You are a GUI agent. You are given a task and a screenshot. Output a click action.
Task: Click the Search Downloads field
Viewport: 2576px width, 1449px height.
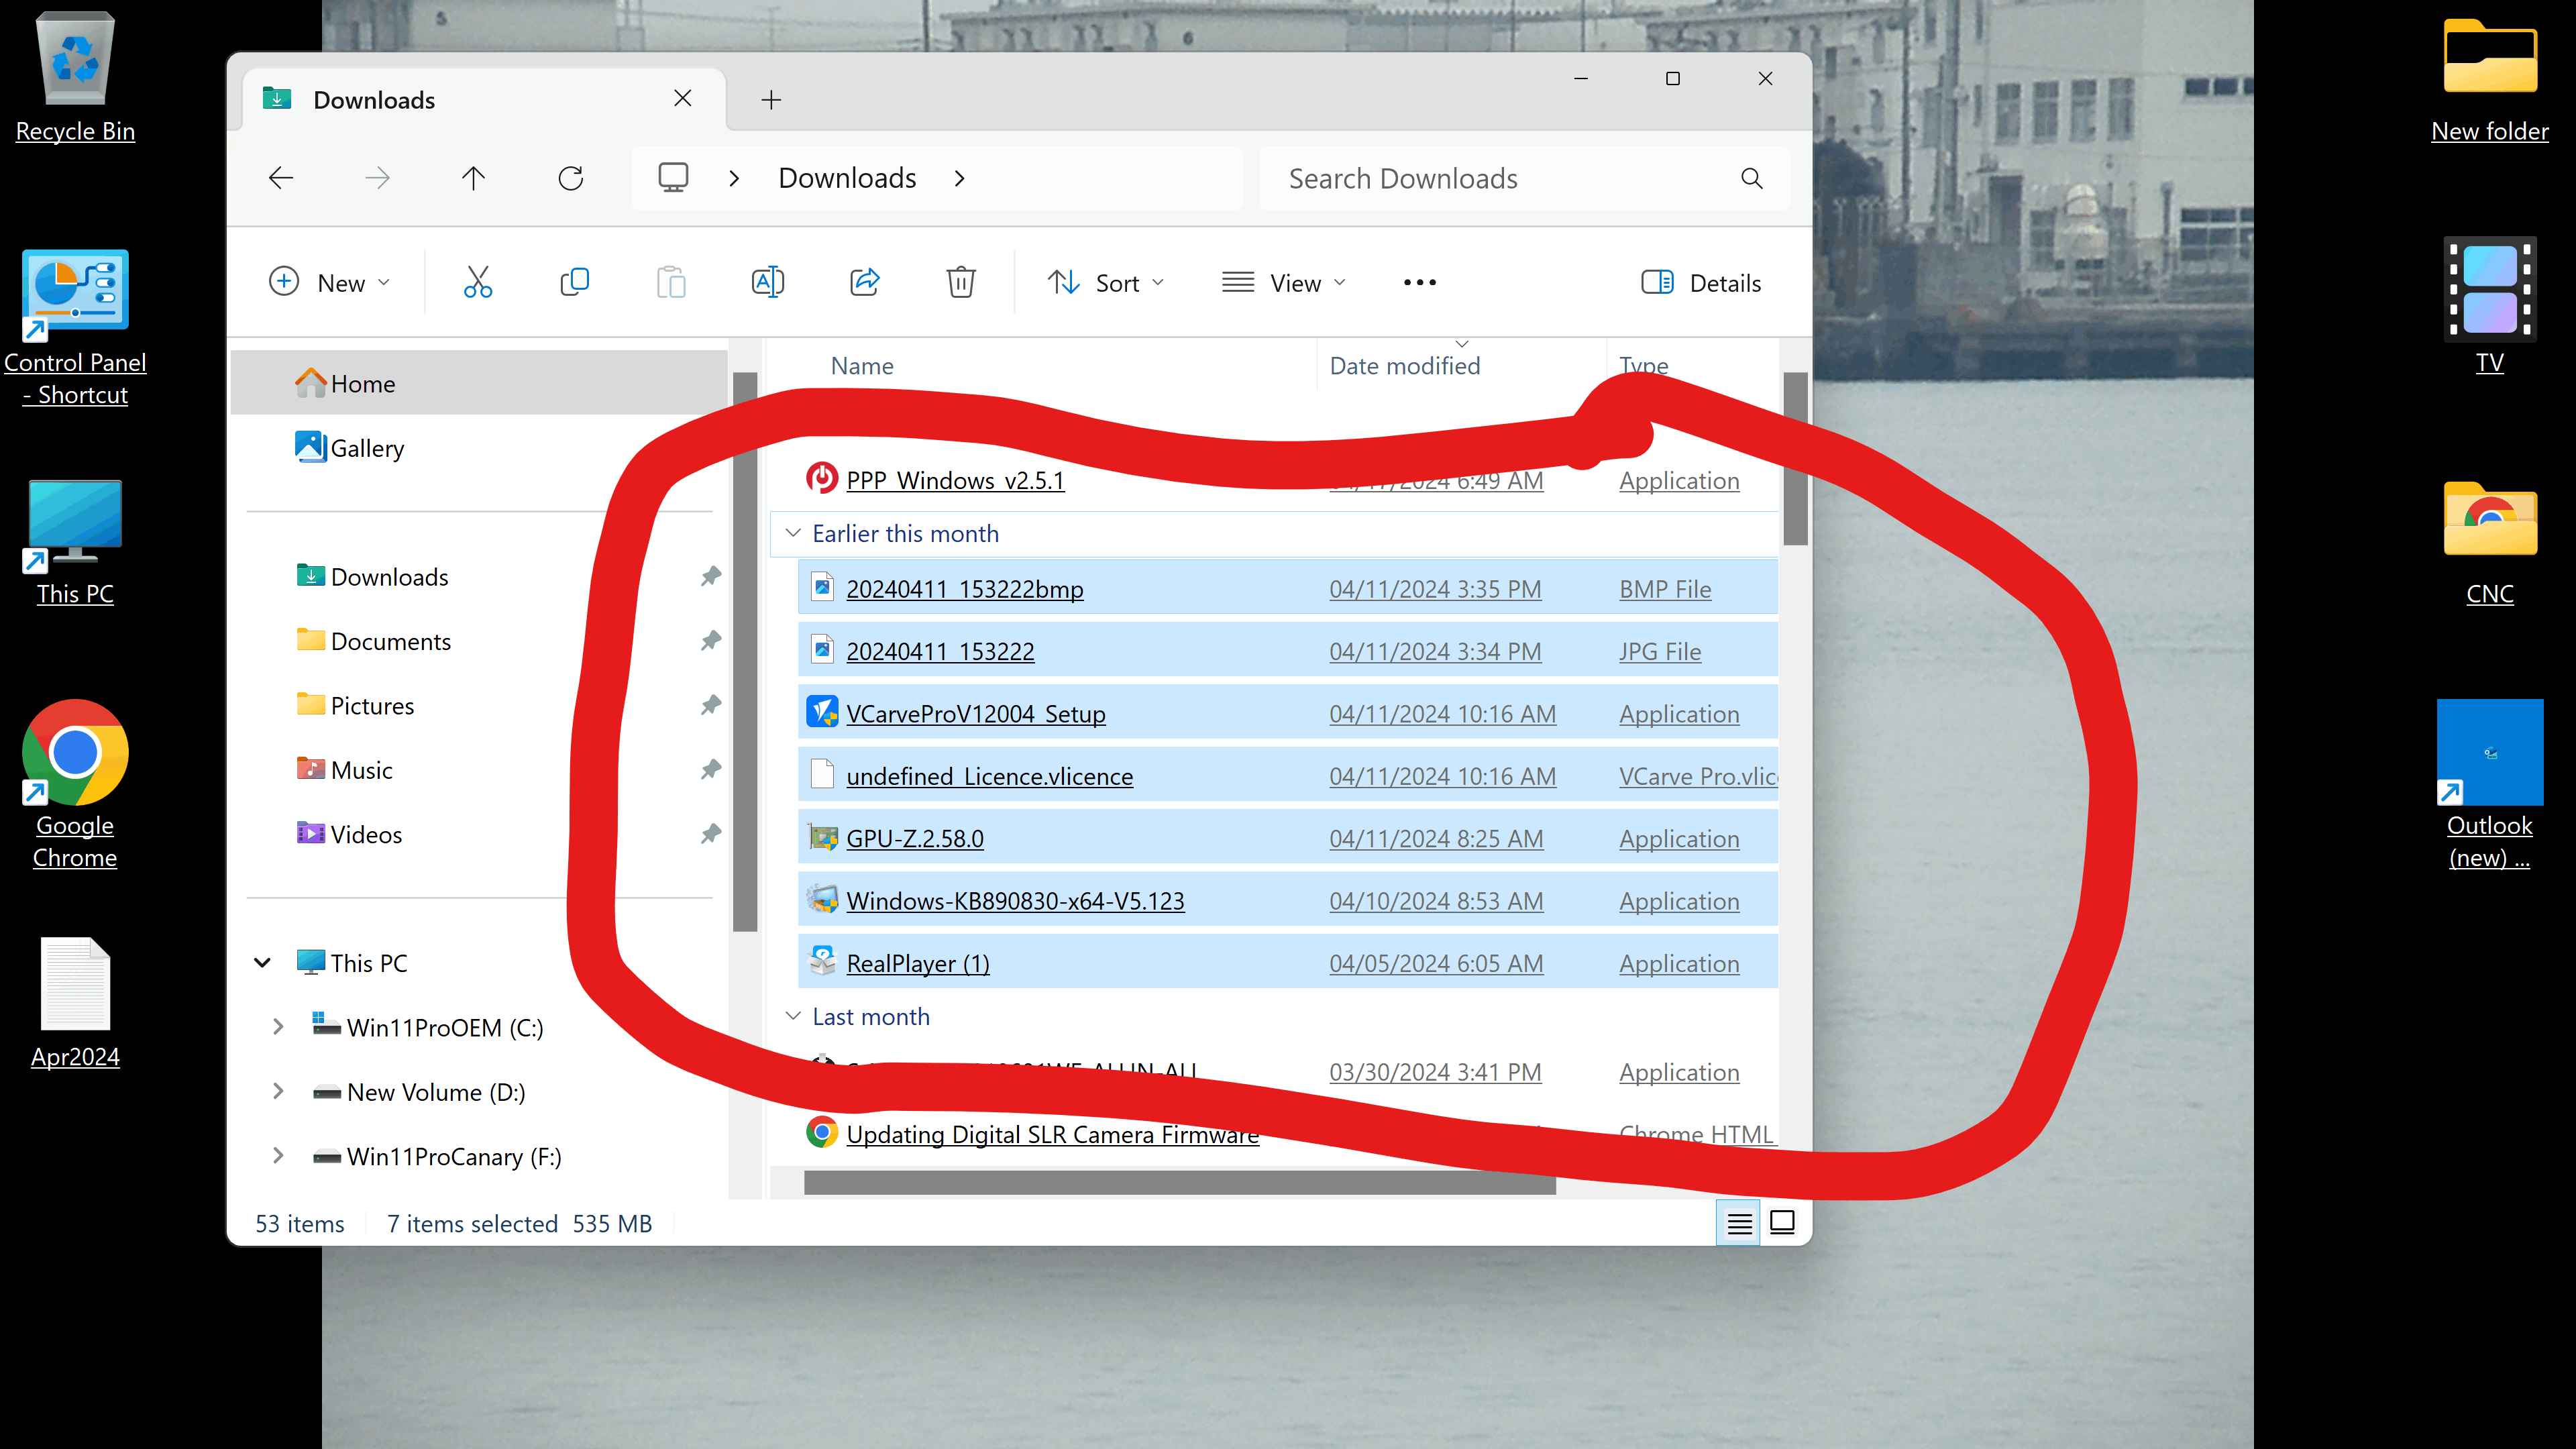(1500, 179)
